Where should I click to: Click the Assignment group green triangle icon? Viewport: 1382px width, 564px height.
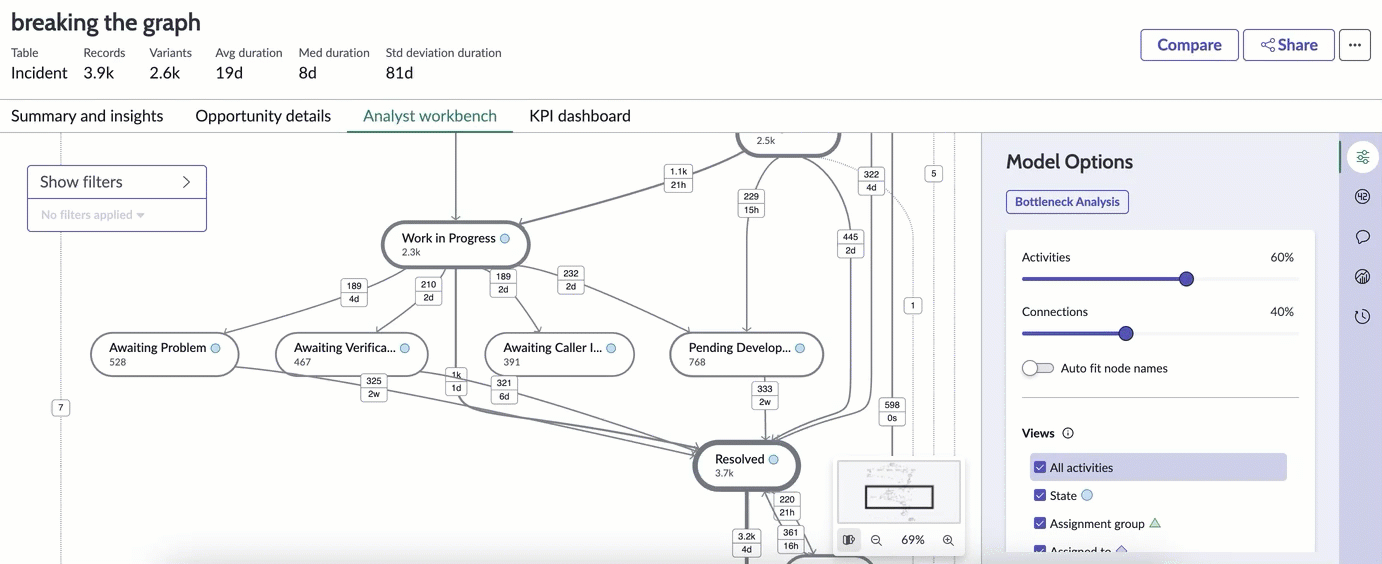point(1155,523)
